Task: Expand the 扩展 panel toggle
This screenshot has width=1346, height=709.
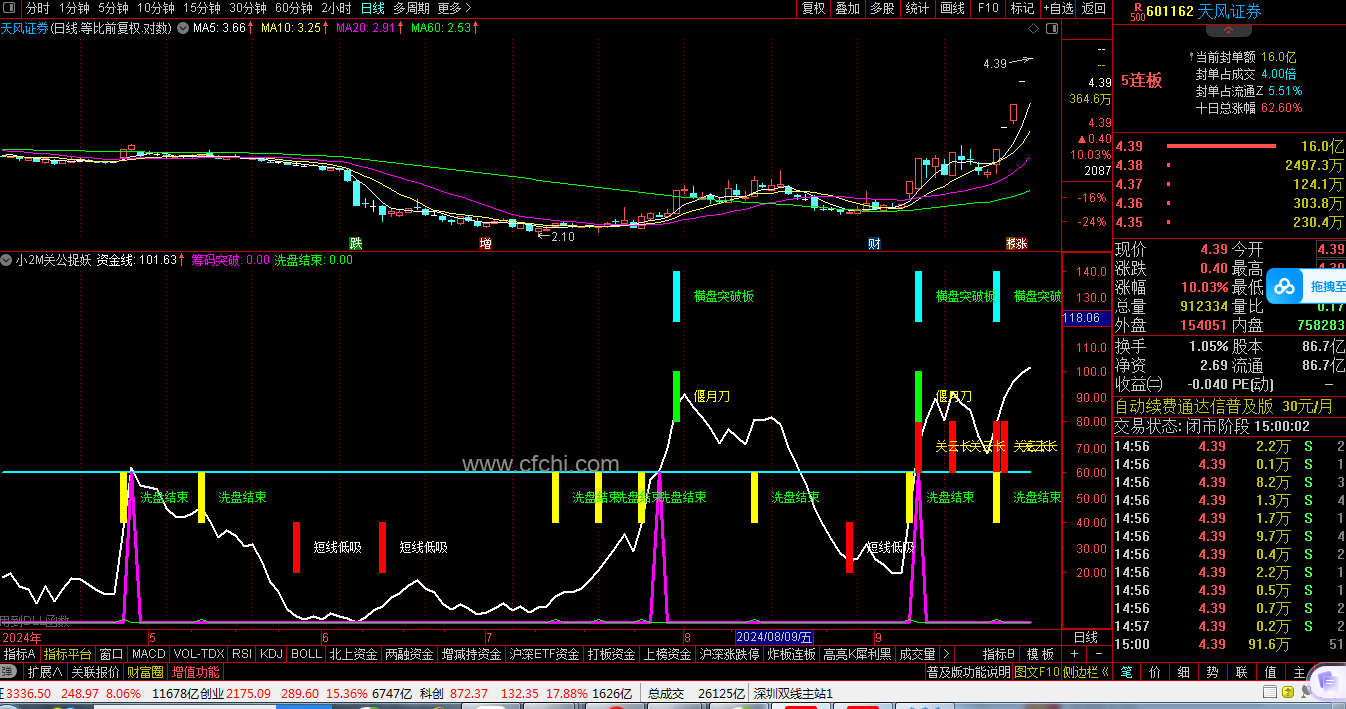Action: [x=45, y=671]
